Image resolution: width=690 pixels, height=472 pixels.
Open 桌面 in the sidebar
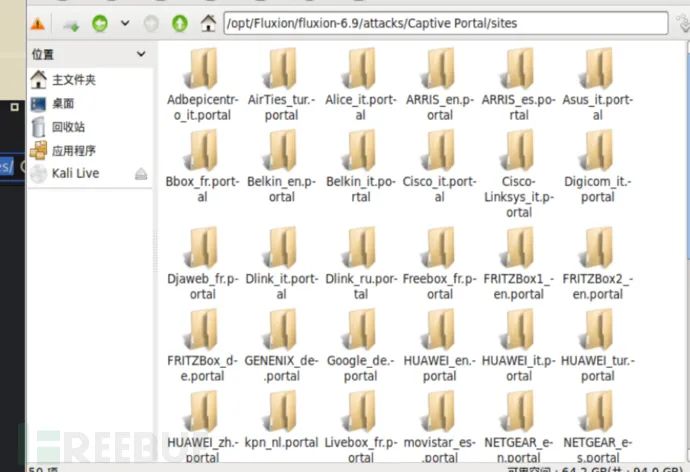coord(52,104)
